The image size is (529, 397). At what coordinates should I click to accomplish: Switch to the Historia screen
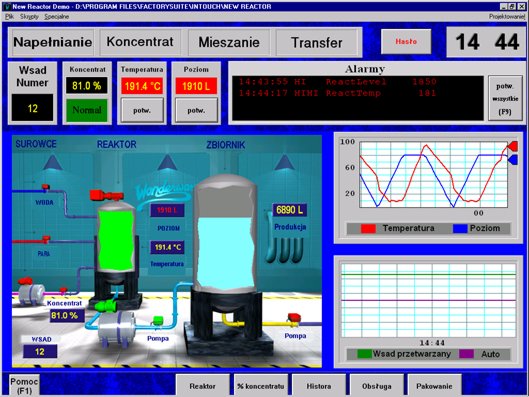[319, 386]
